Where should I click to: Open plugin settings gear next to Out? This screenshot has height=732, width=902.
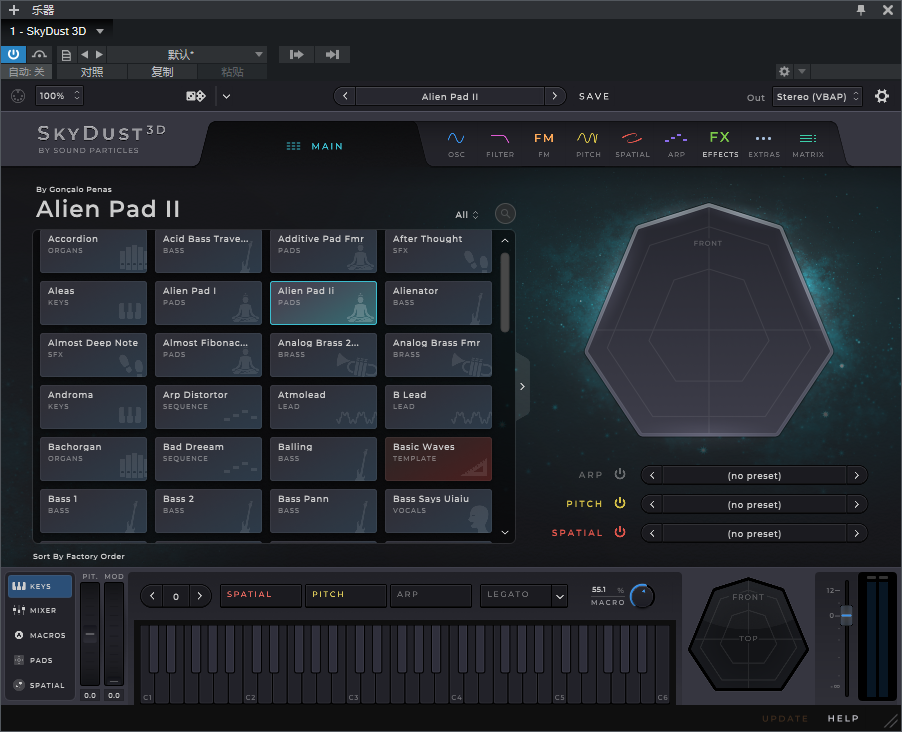click(x=882, y=96)
